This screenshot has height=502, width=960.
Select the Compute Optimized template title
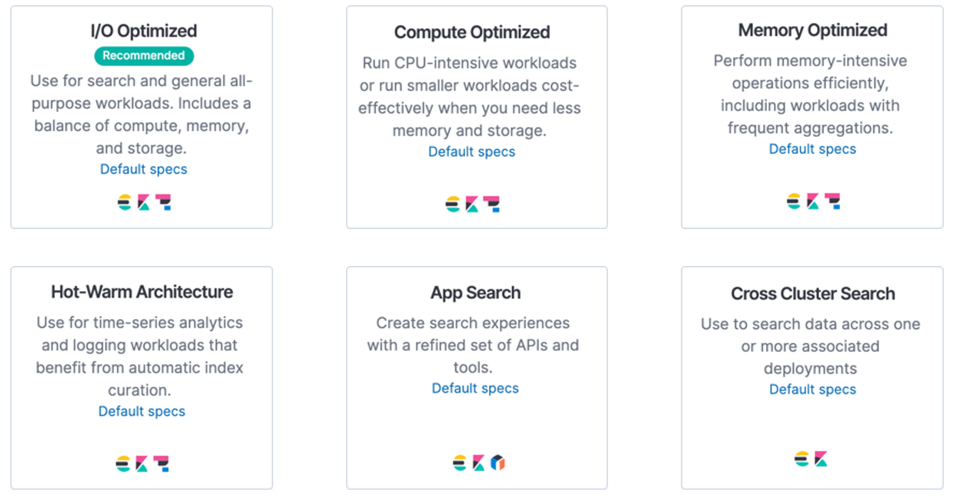pos(472,33)
